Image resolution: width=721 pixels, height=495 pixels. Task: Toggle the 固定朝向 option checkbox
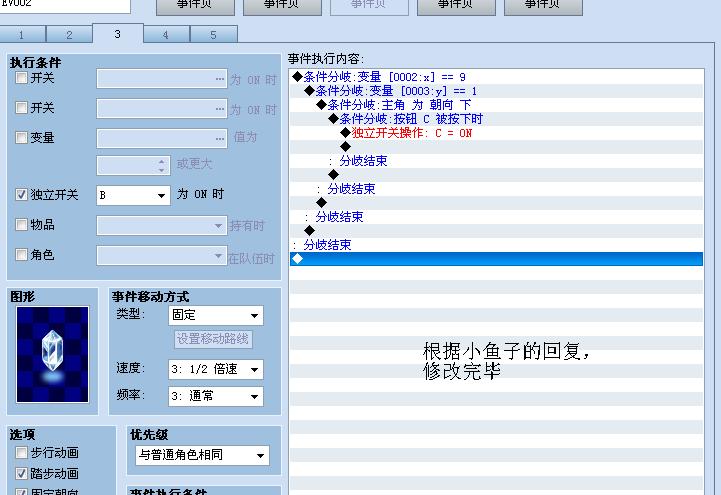coord(21,492)
